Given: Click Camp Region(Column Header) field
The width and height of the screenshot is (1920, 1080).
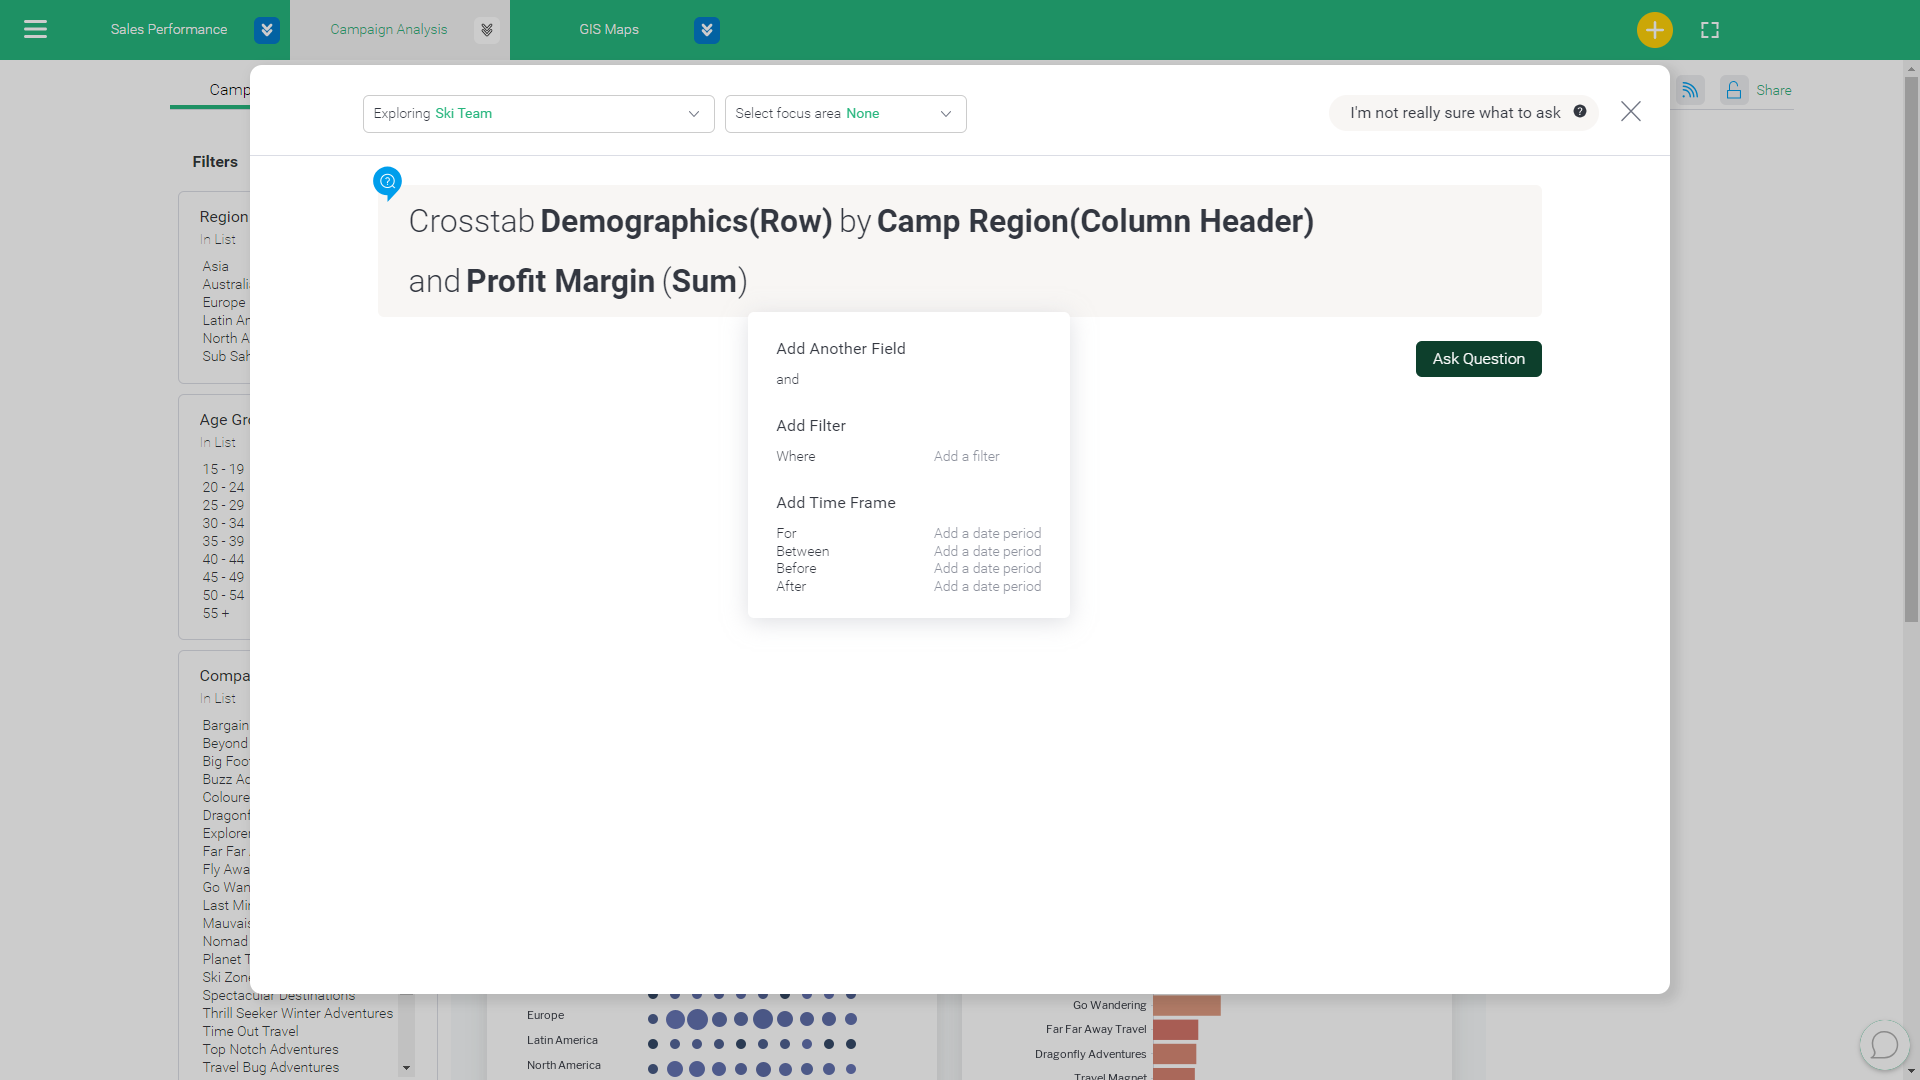Looking at the screenshot, I should [x=1095, y=221].
